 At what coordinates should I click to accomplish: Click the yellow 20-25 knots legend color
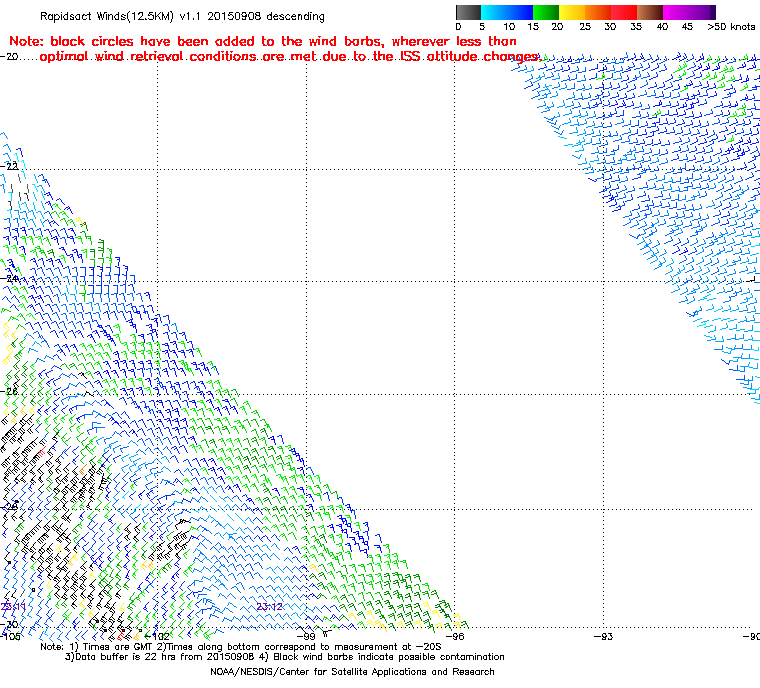[x=572, y=12]
